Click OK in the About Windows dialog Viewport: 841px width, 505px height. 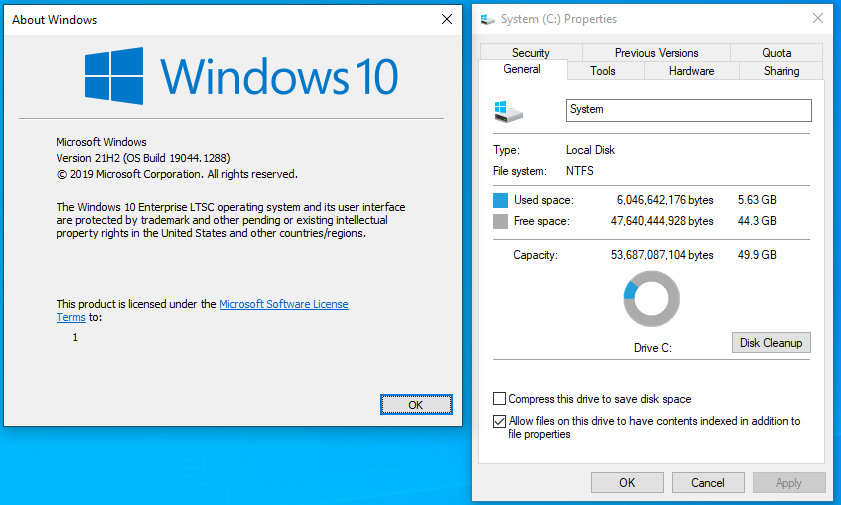coord(416,405)
